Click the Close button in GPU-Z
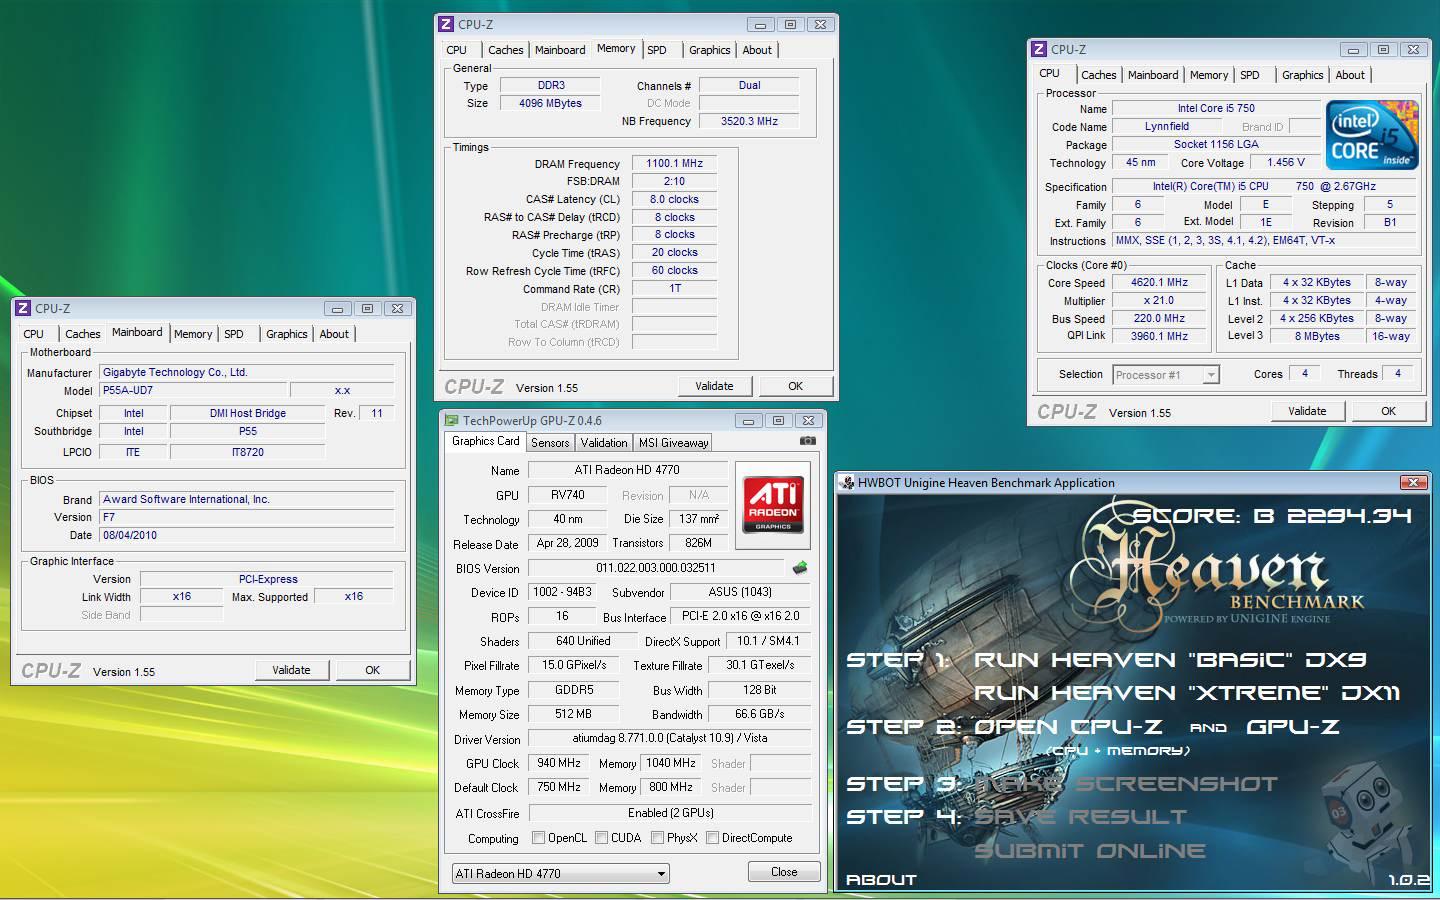 (784, 872)
